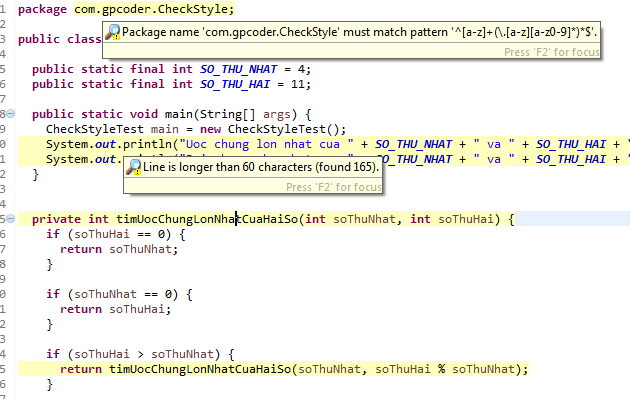Click the Checkstyle warning icon in package tooltip
Screen dimensions: 630x399
112,32
